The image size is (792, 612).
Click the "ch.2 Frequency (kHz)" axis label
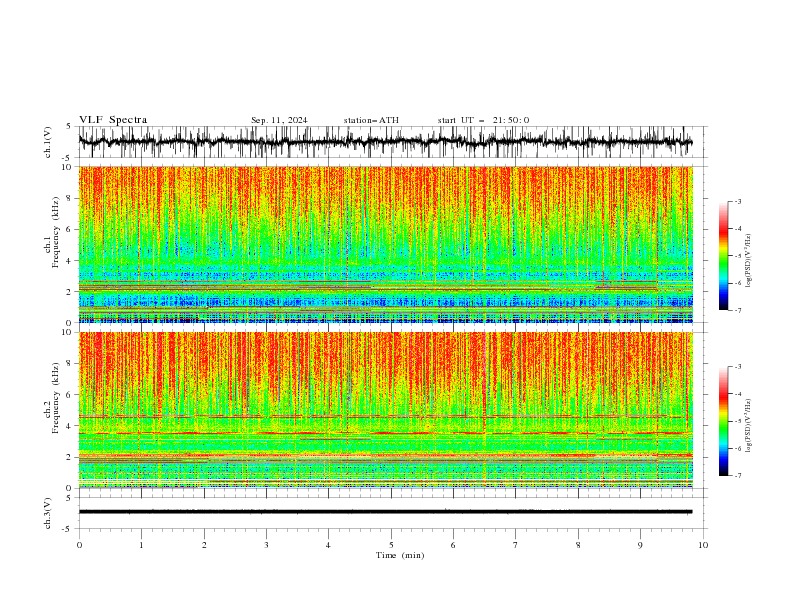click(53, 398)
